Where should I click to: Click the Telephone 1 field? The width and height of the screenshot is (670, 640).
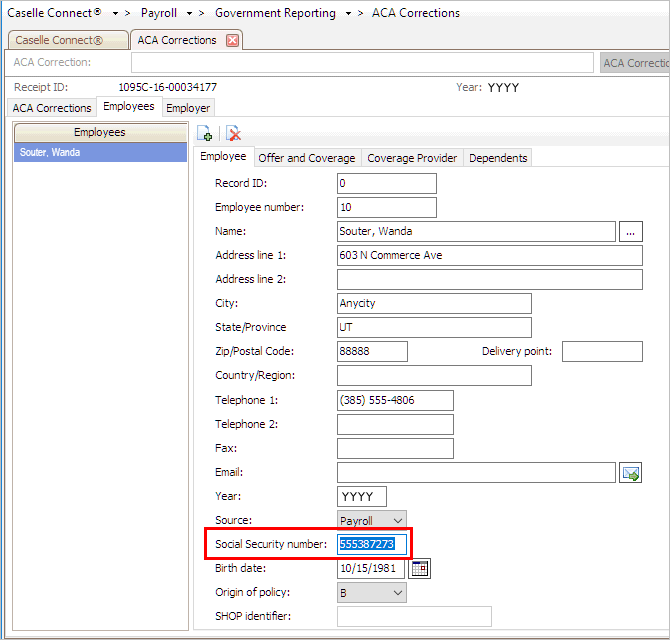coord(395,400)
